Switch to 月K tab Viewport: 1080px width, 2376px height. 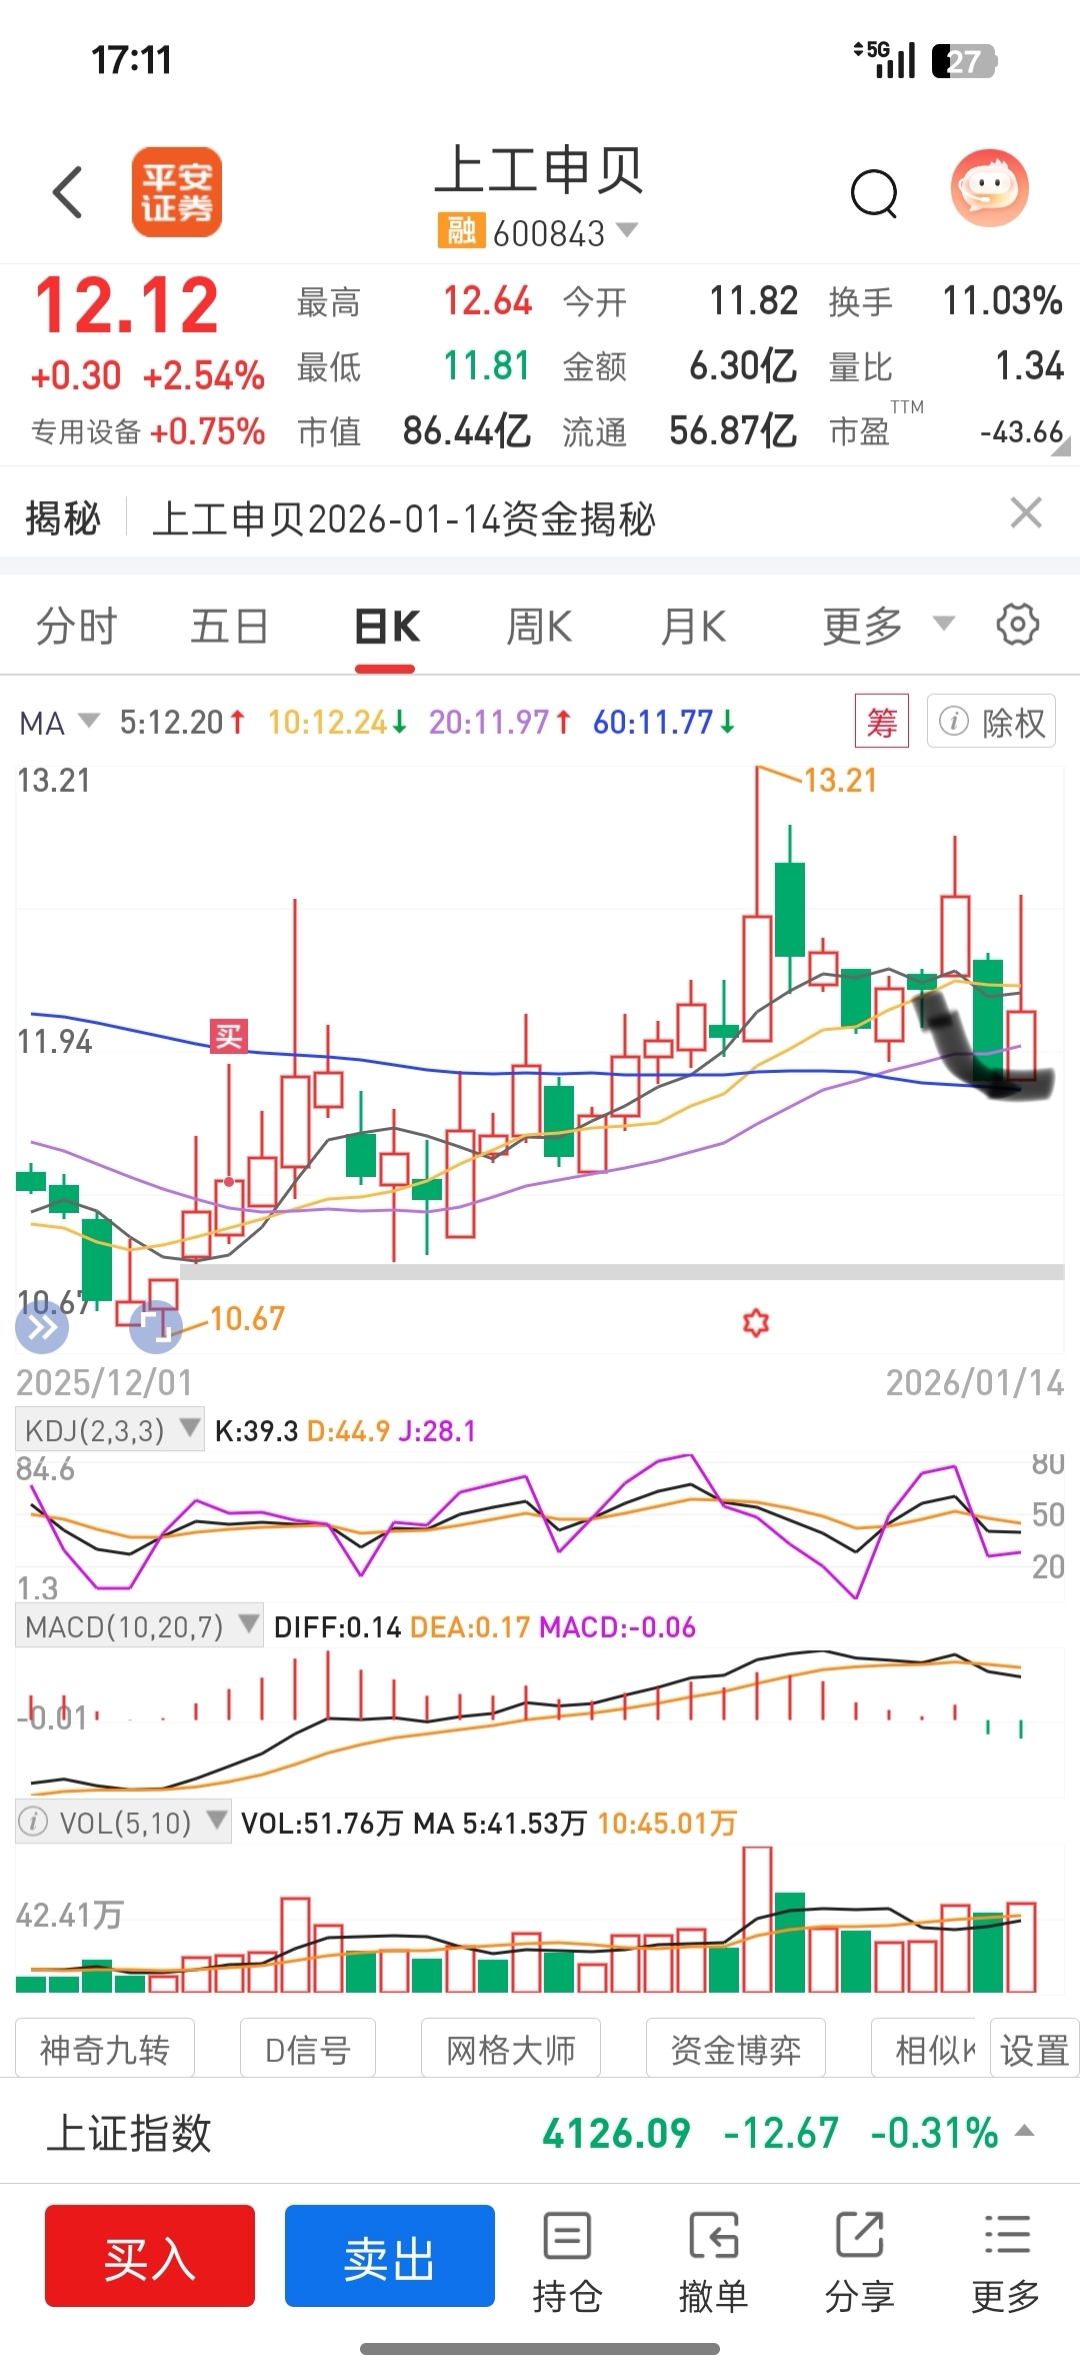coord(692,627)
